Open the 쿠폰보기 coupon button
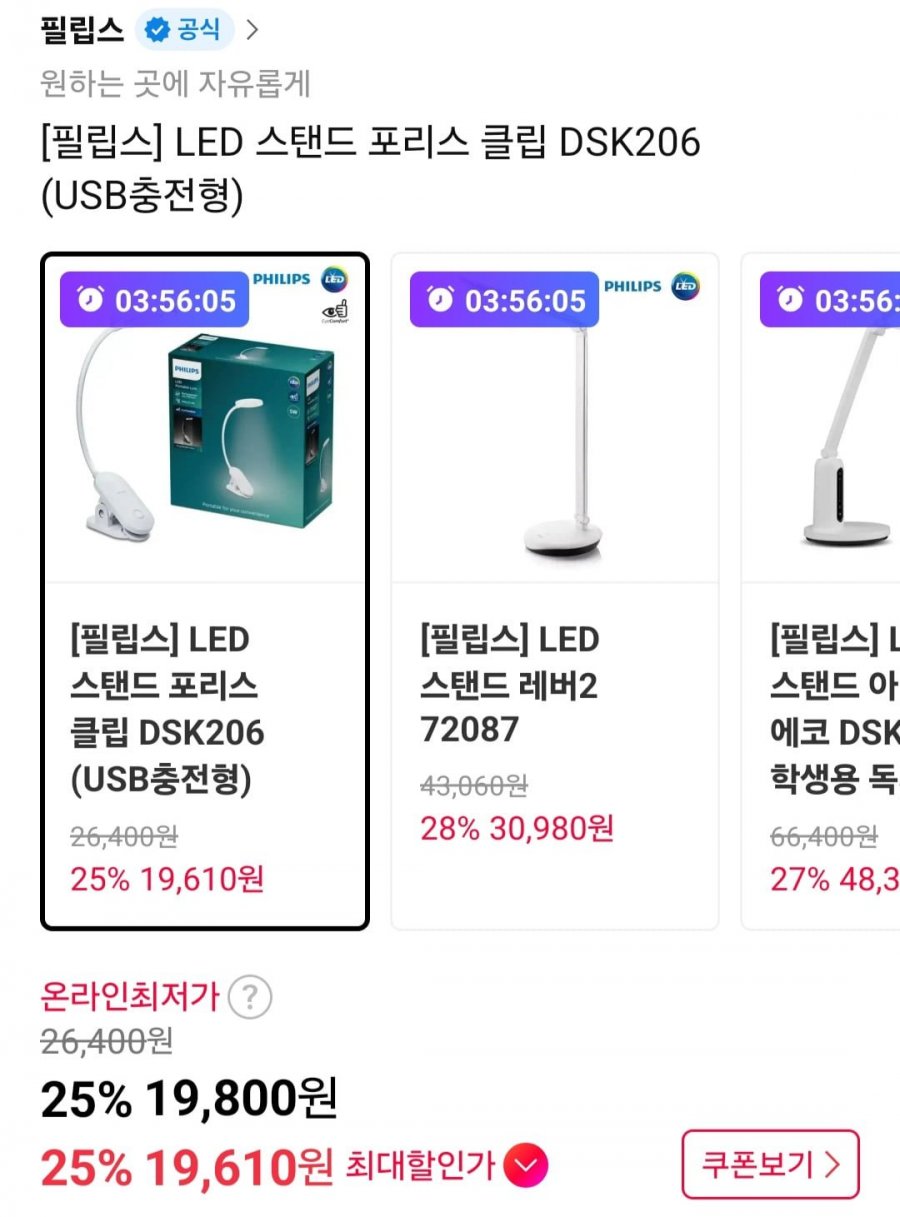This screenshot has width=900, height=1217. click(770, 1164)
